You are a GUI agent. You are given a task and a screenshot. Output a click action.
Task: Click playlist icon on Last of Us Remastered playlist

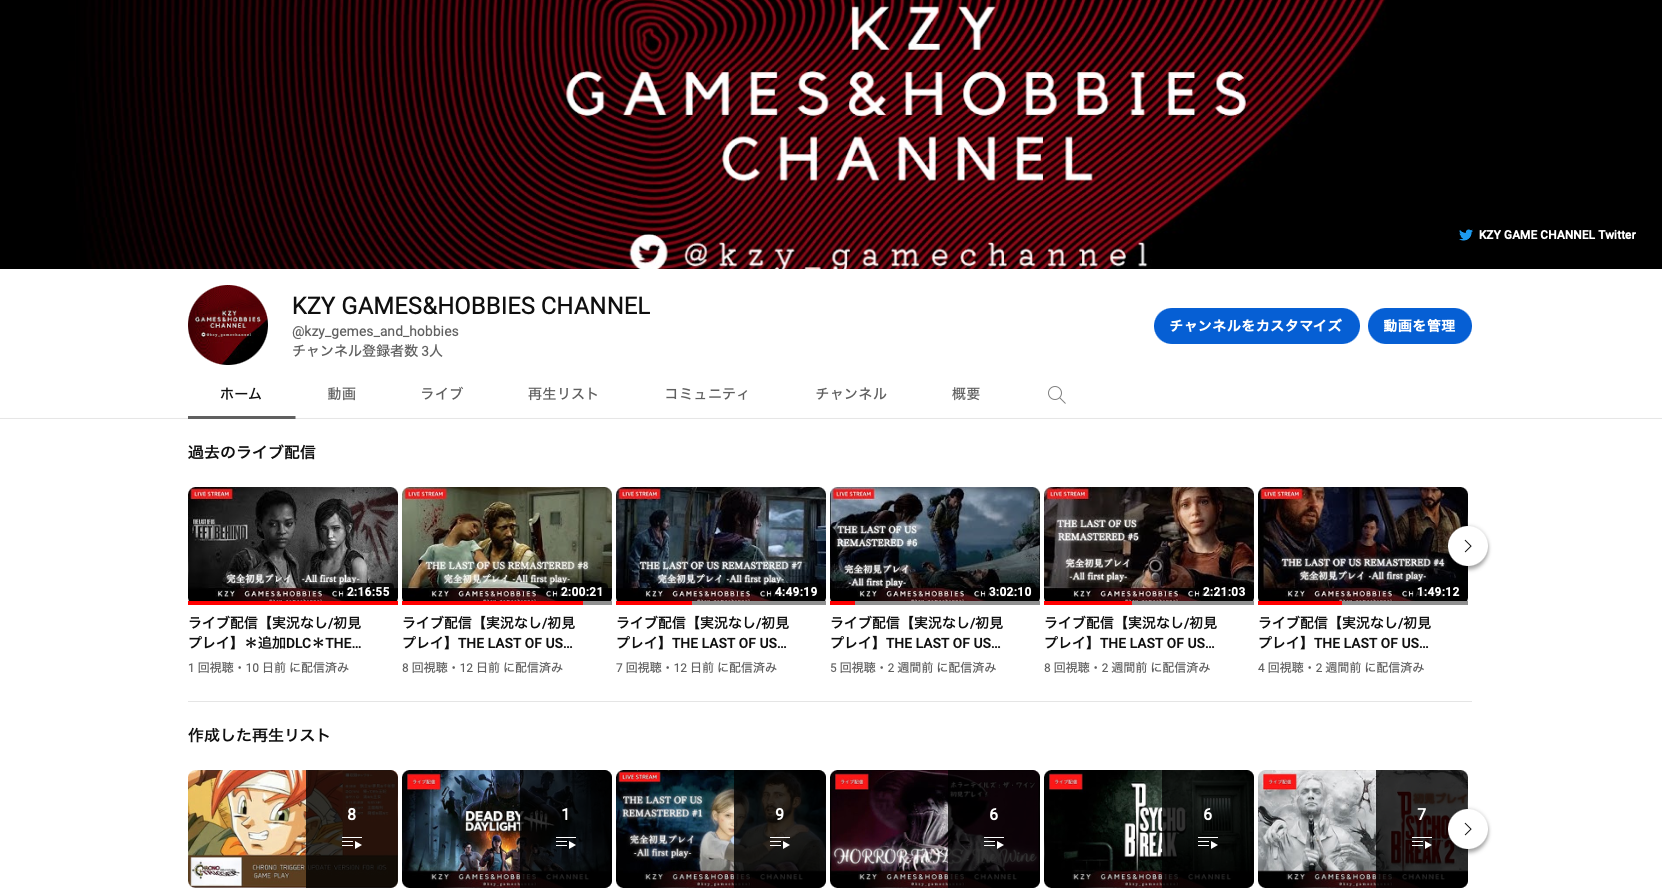(x=779, y=843)
